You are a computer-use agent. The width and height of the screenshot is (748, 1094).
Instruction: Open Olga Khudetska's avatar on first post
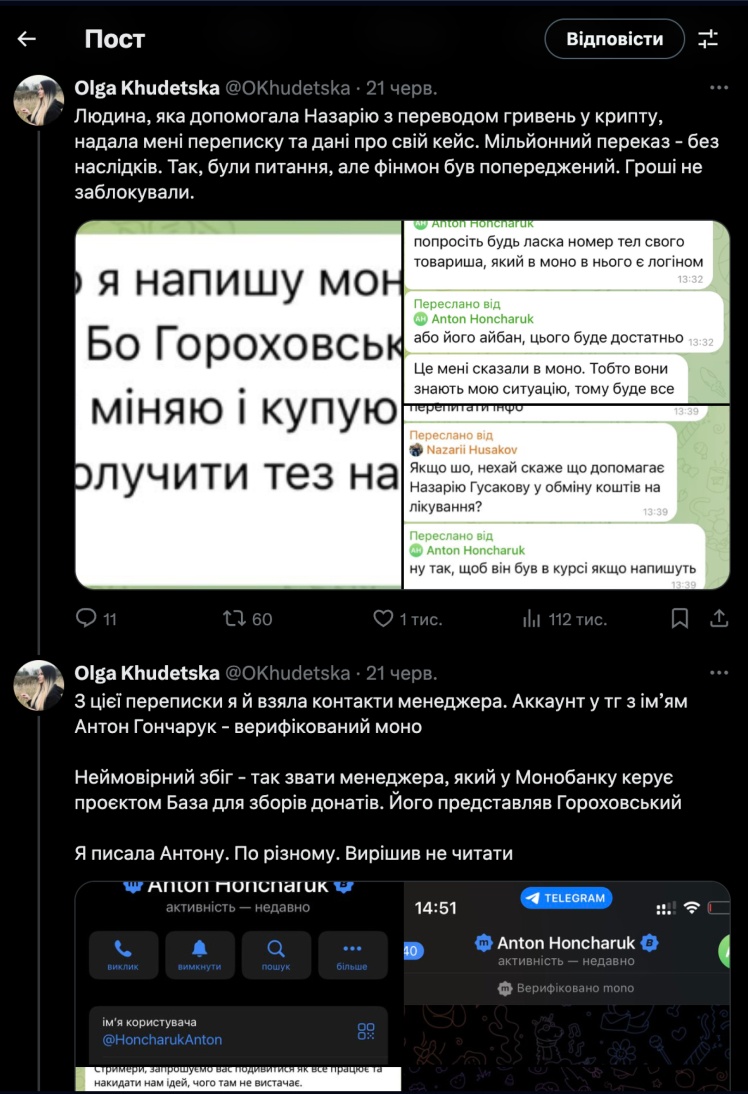pos(39,100)
